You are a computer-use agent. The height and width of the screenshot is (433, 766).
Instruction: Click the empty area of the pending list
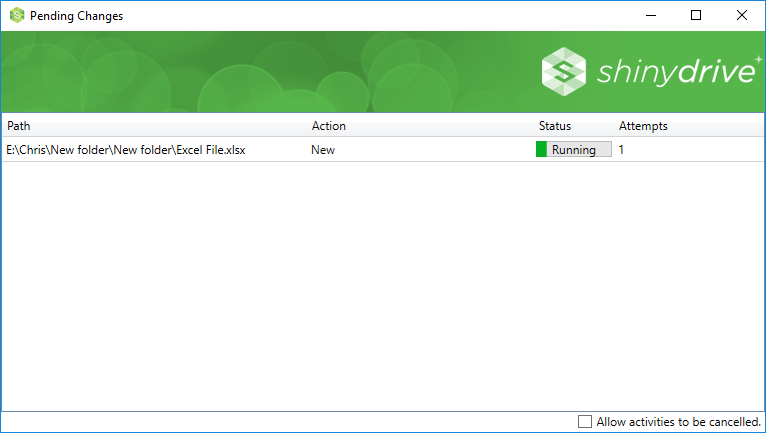pos(380,290)
